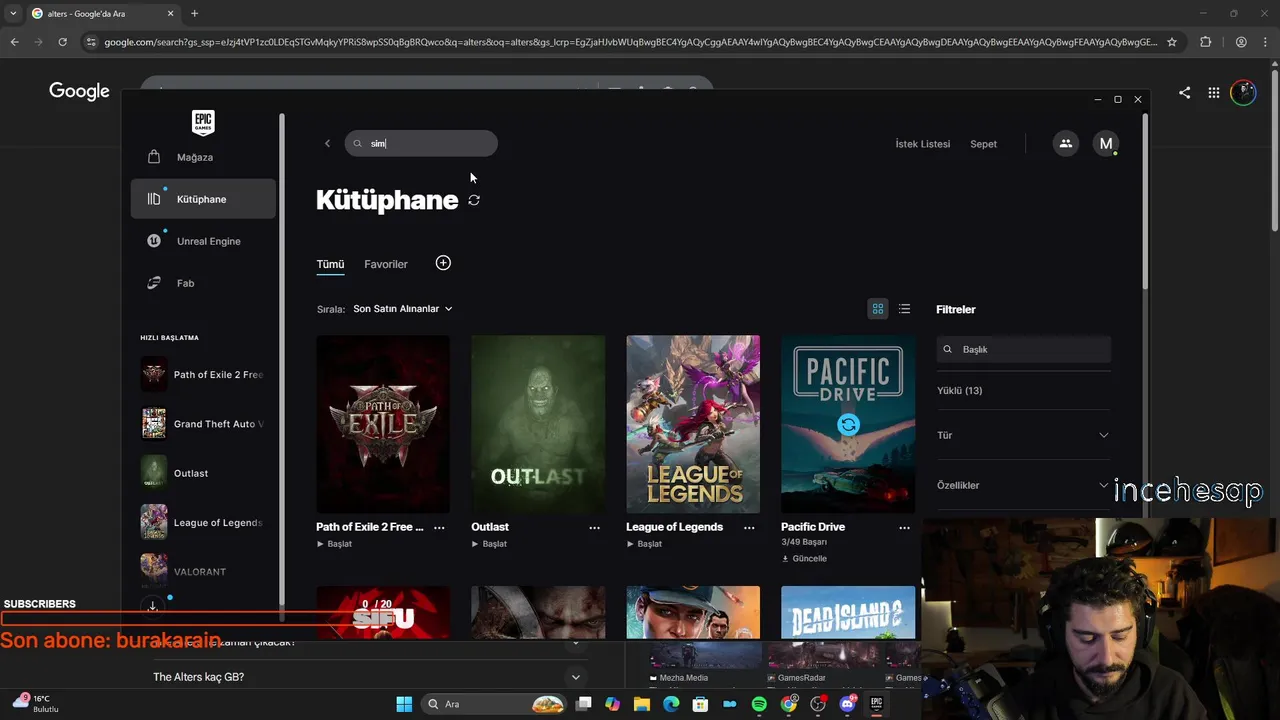Viewport: 1280px width, 720px height.
Task: Launch League of Legends from quick launch
Action: 203,522
